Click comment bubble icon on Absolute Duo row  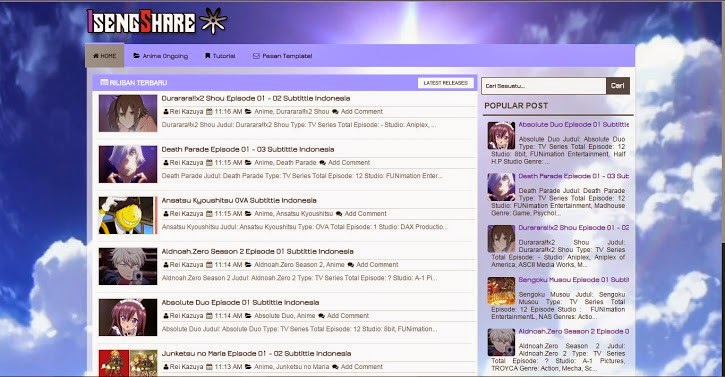click(x=321, y=315)
